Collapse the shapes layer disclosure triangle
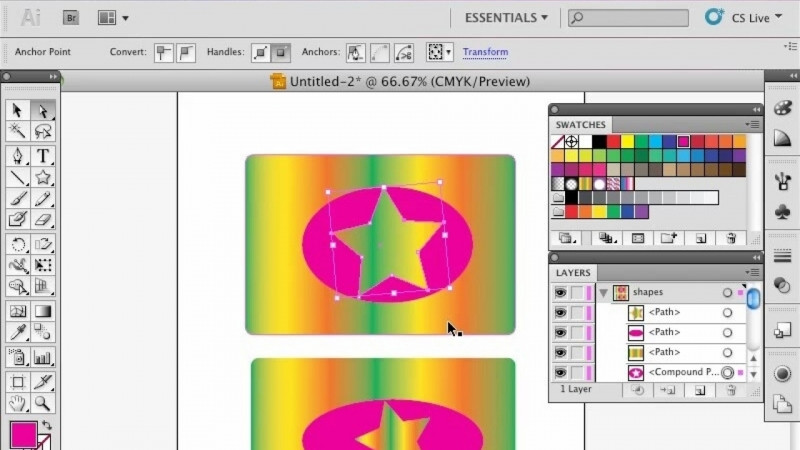Viewport: 800px width, 450px height. 604,293
